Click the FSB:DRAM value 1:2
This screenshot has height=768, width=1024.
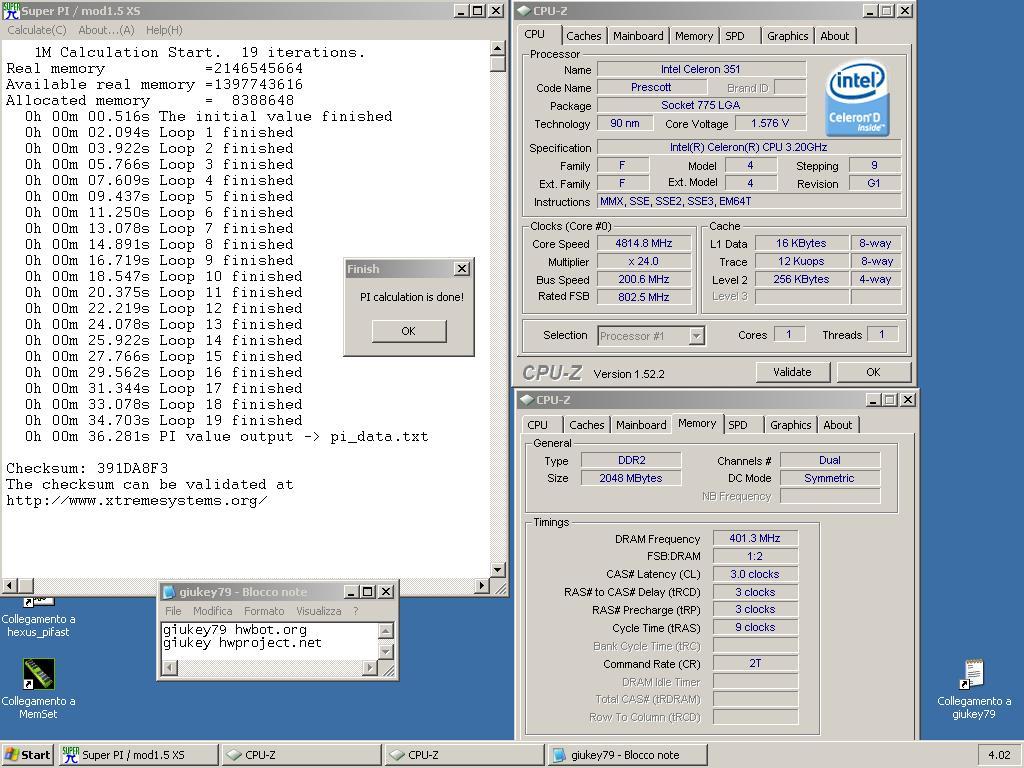point(755,556)
